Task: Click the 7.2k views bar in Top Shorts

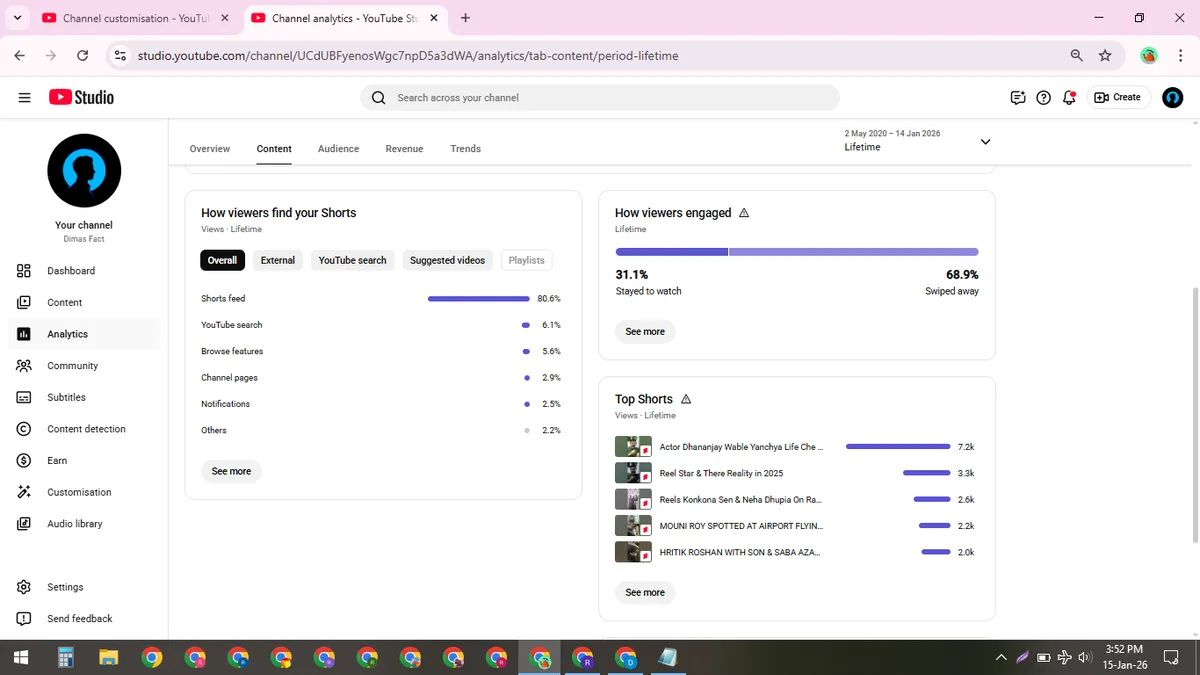Action: pos(898,447)
